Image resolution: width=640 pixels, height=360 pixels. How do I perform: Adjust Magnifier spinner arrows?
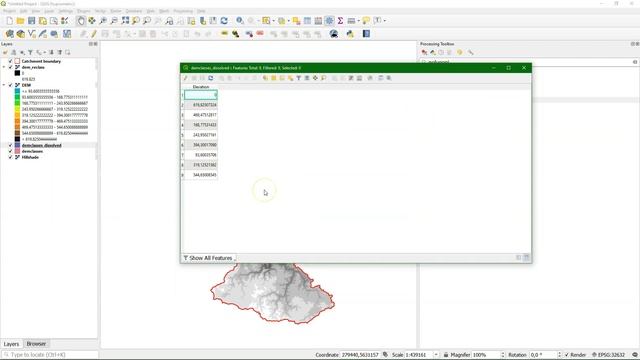502,355
